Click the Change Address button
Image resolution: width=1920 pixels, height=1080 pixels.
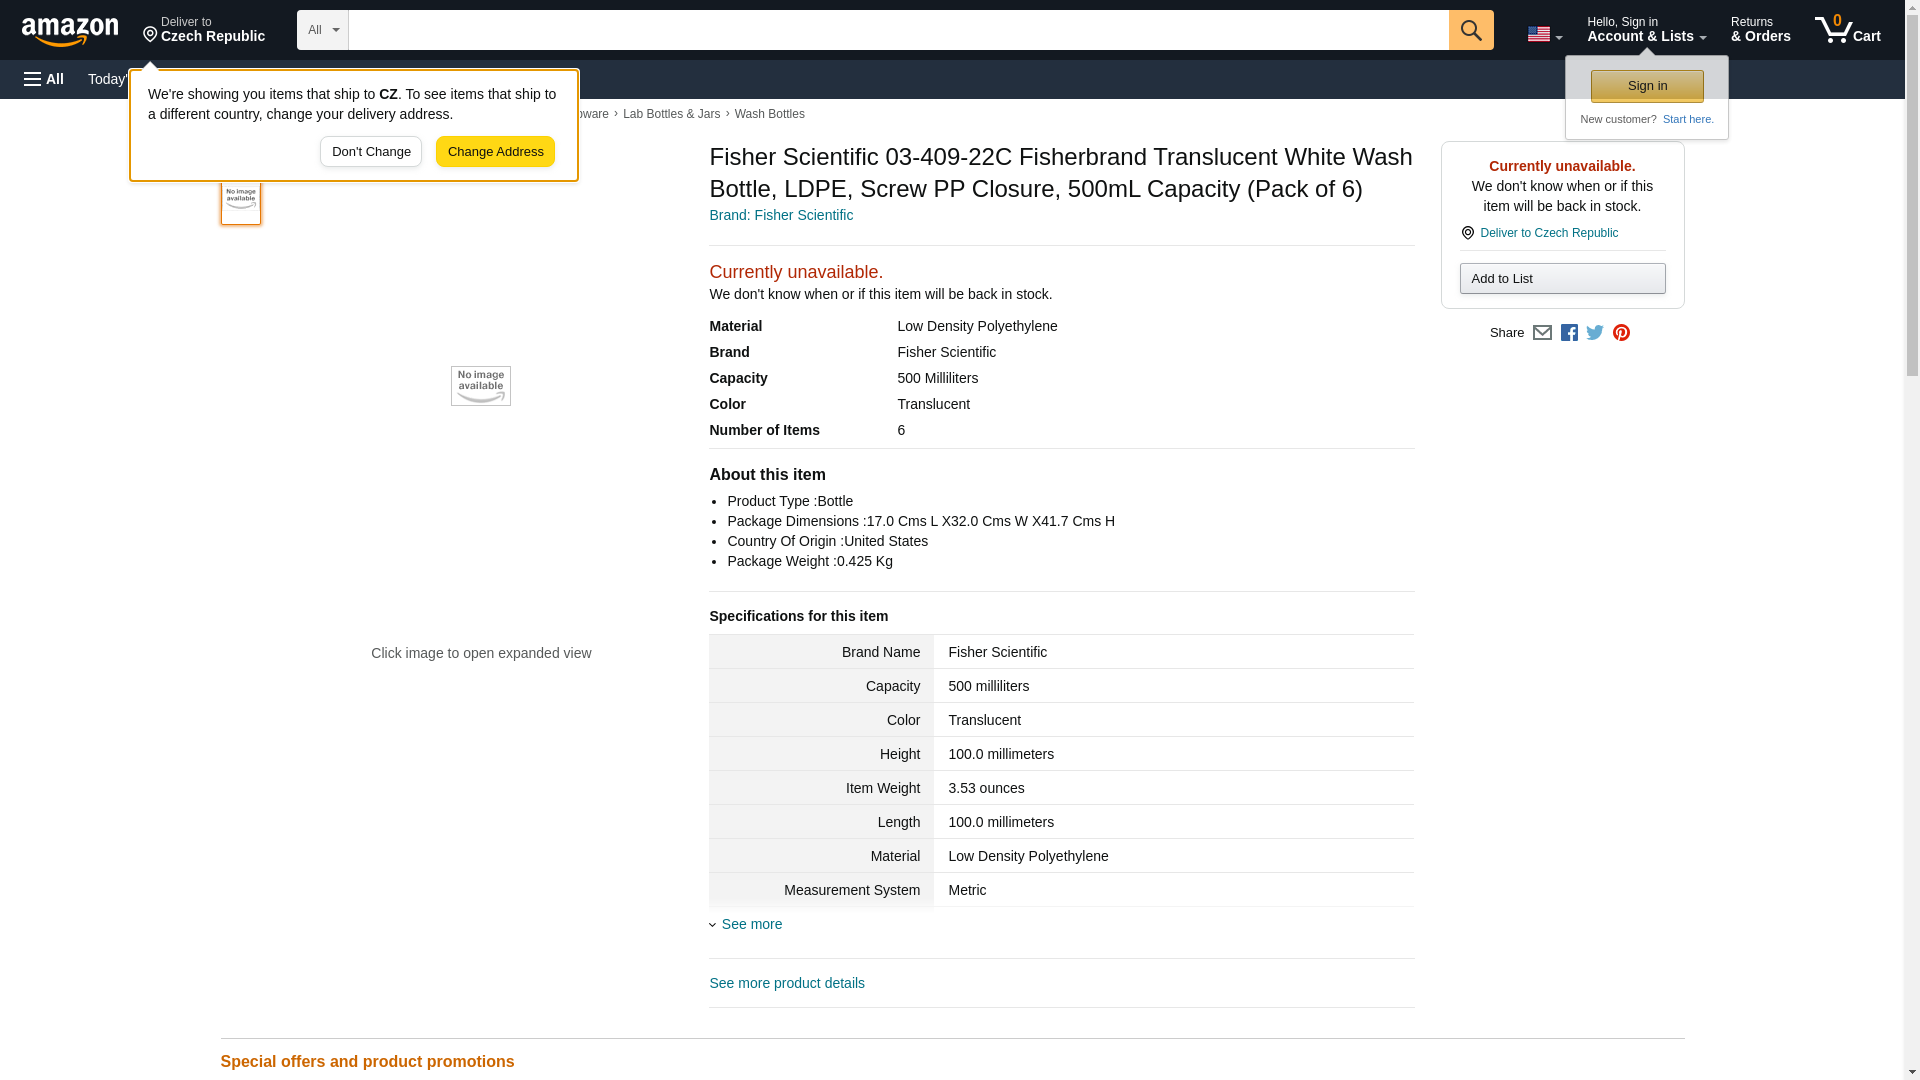495,152
